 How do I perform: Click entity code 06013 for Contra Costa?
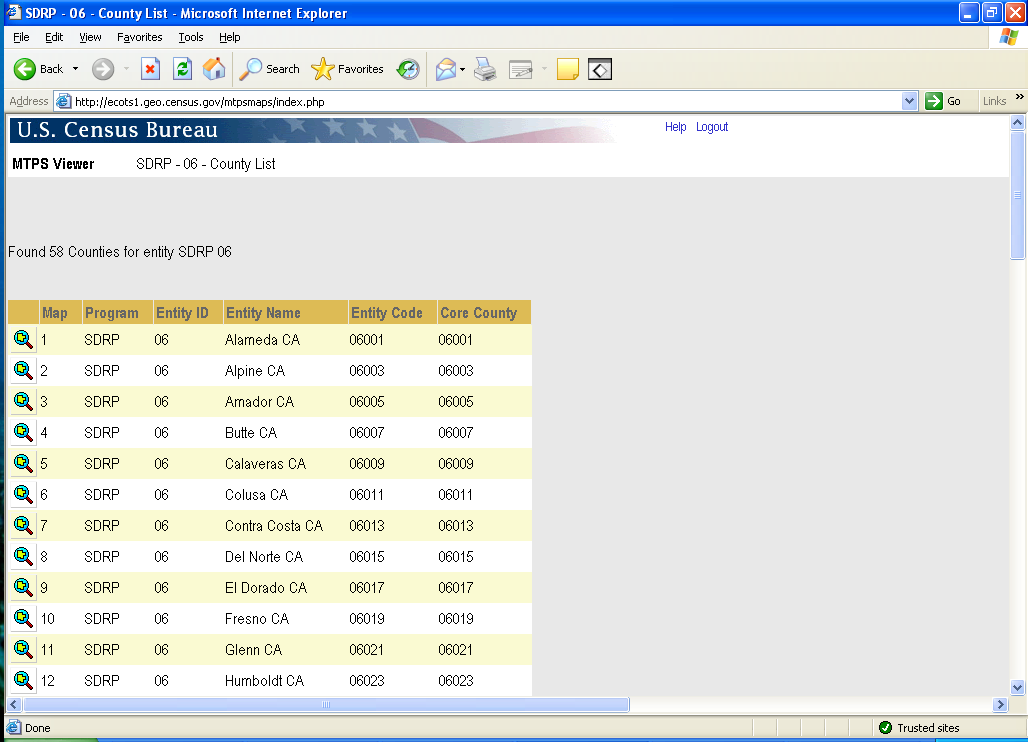[366, 526]
